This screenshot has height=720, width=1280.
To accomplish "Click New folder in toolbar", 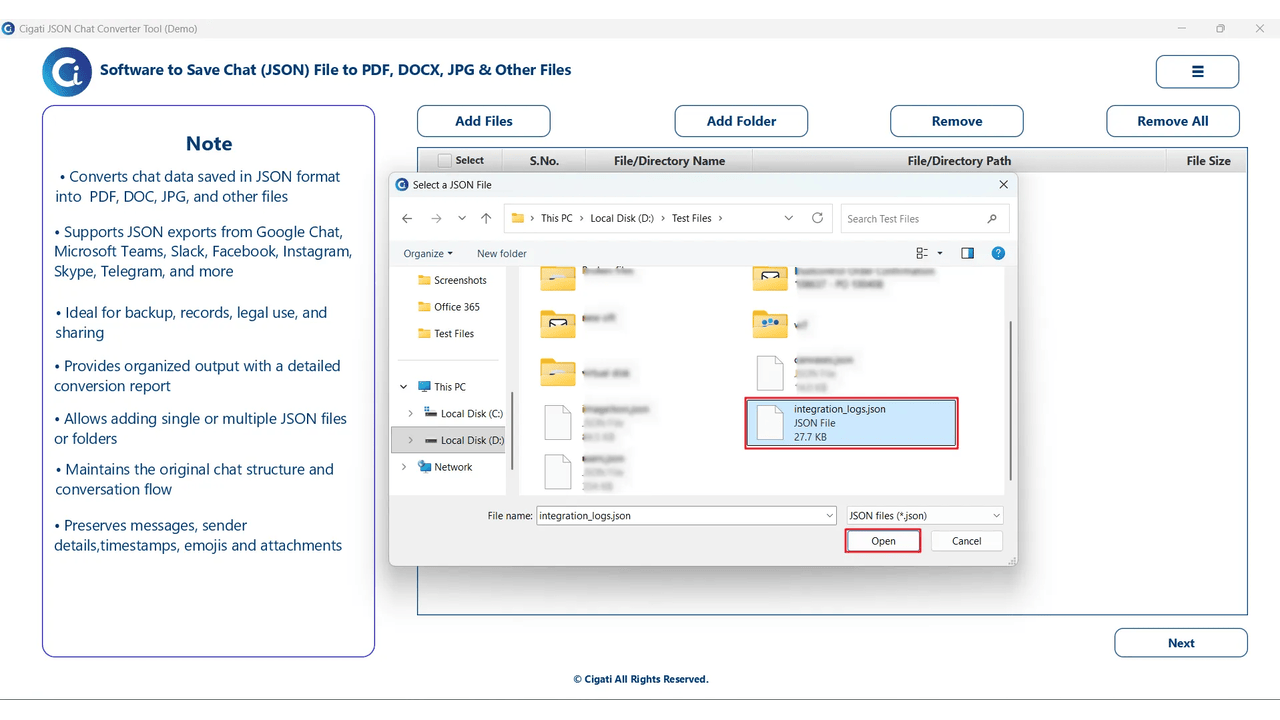I will (502, 254).
